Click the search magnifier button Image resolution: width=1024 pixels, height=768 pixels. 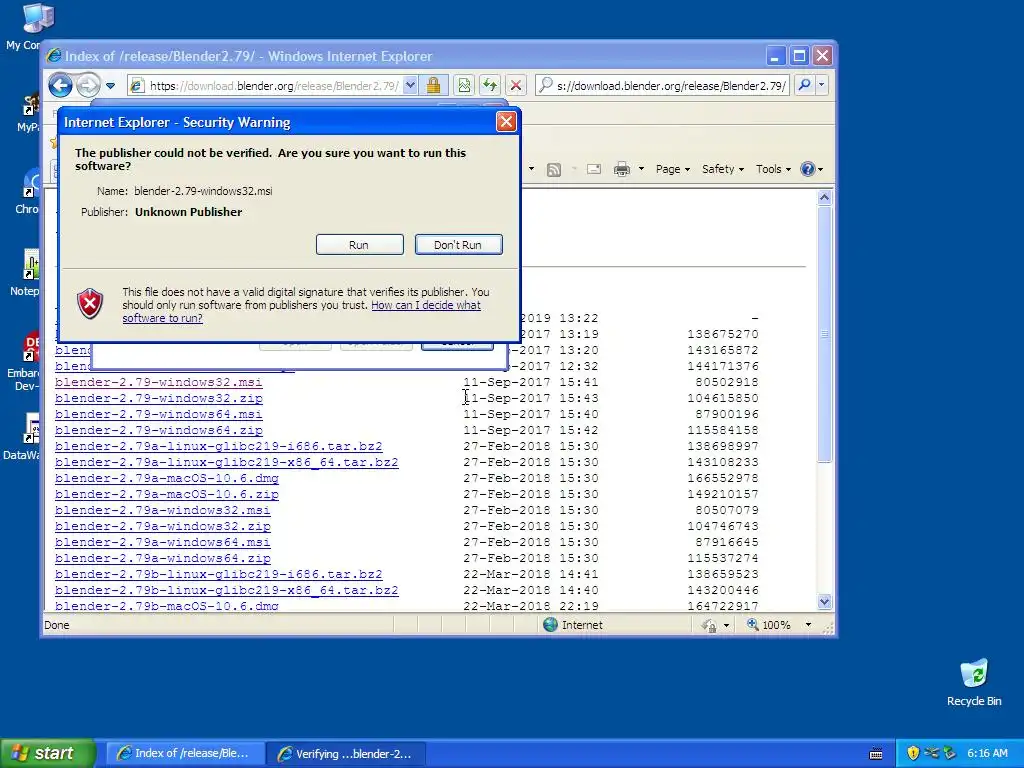(x=805, y=85)
